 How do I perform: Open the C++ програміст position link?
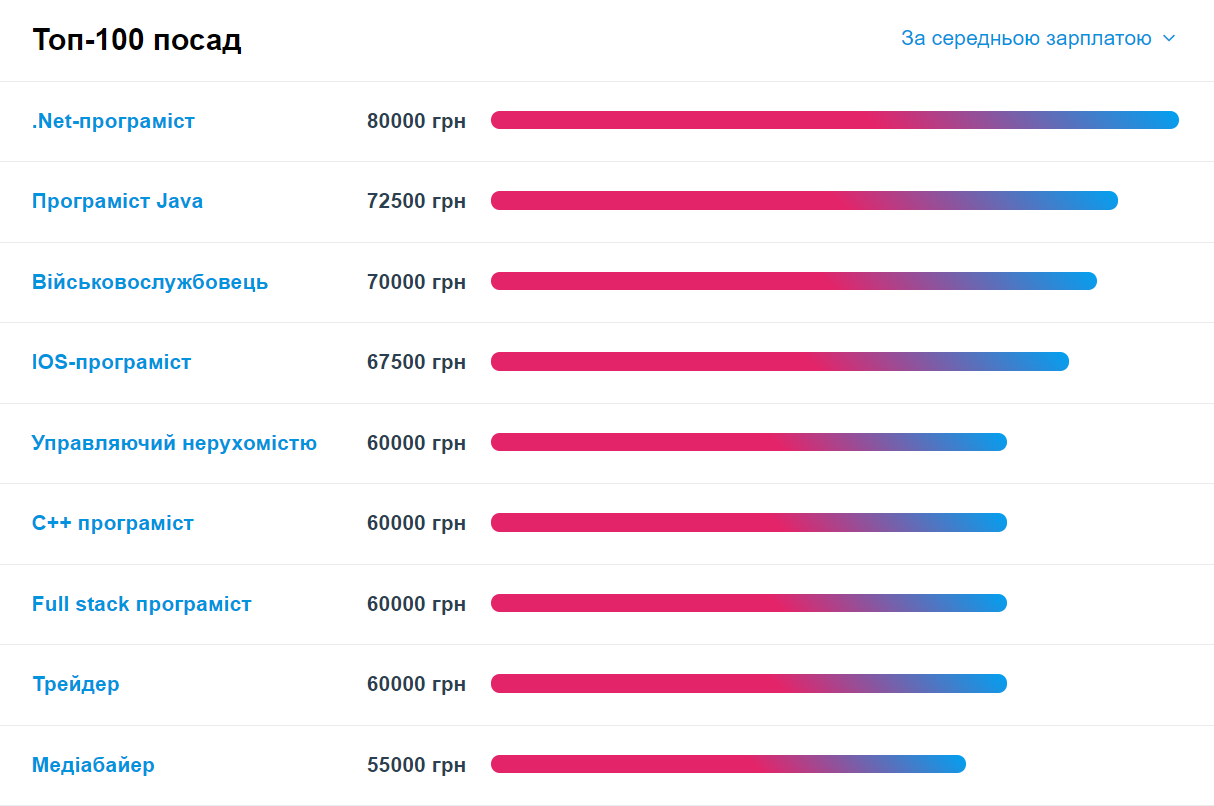pyautogui.click(x=113, y=523)
